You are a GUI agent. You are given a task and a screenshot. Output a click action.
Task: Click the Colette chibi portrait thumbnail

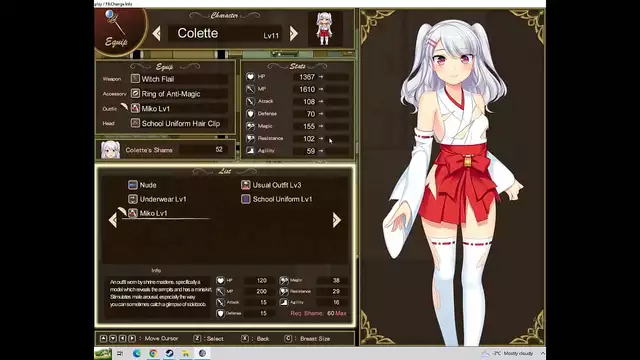(x=324, y=29)
